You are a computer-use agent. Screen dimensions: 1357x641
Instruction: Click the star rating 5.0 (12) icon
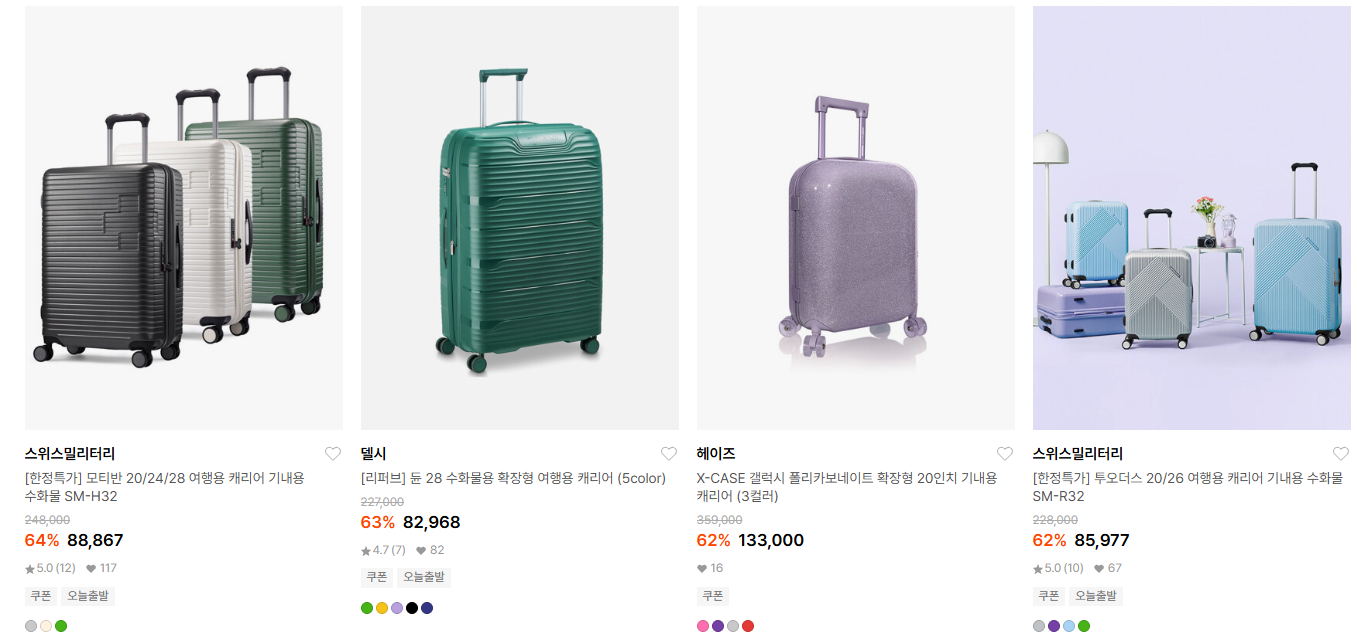pyautogui.click(x=30, y=569)
